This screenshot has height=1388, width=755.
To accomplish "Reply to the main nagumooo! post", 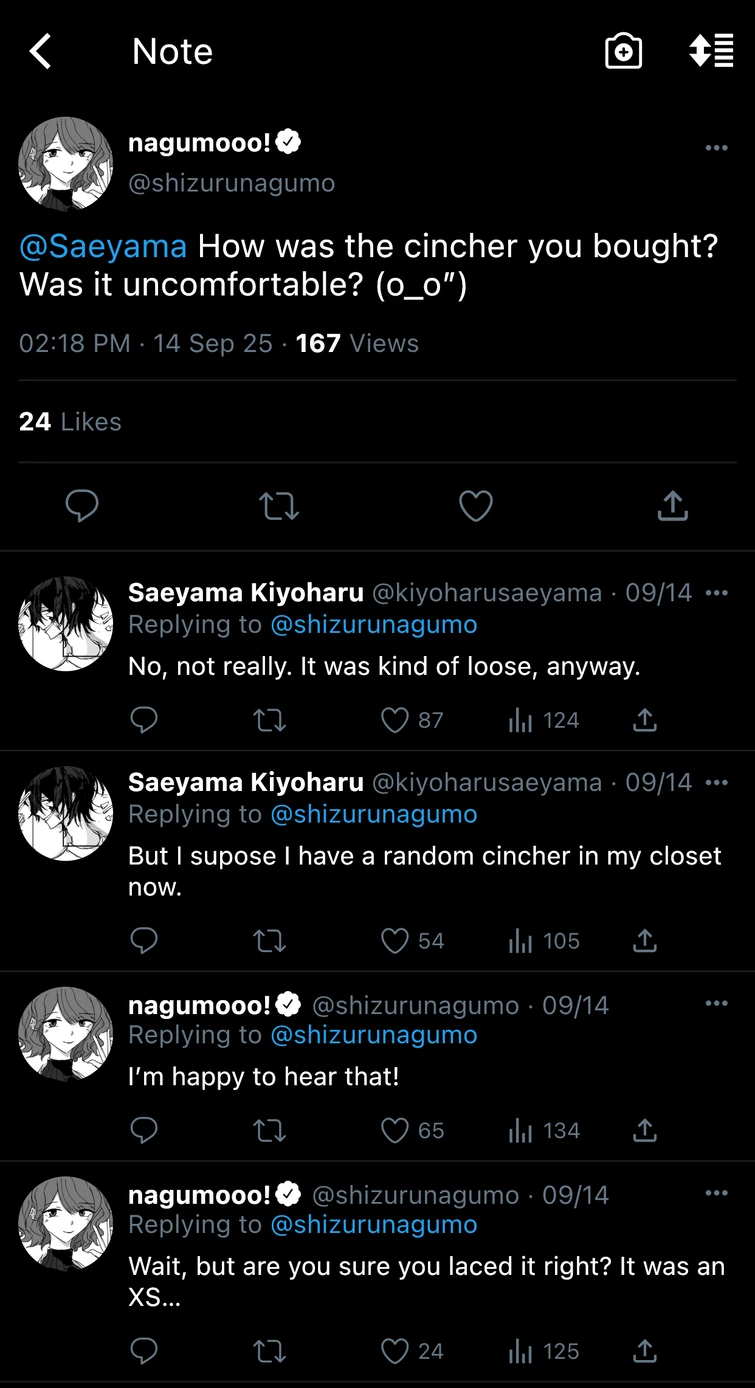I will tap(82, 506).
